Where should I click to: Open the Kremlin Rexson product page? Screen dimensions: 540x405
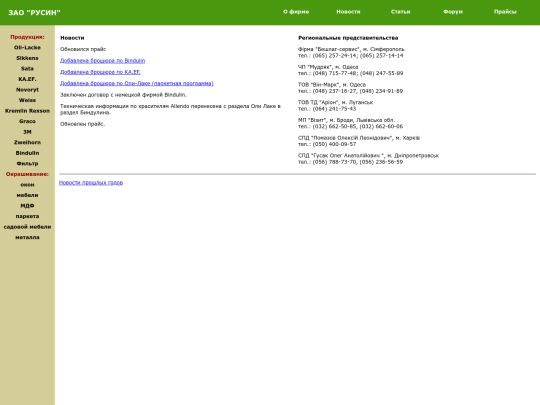(27, 111)
